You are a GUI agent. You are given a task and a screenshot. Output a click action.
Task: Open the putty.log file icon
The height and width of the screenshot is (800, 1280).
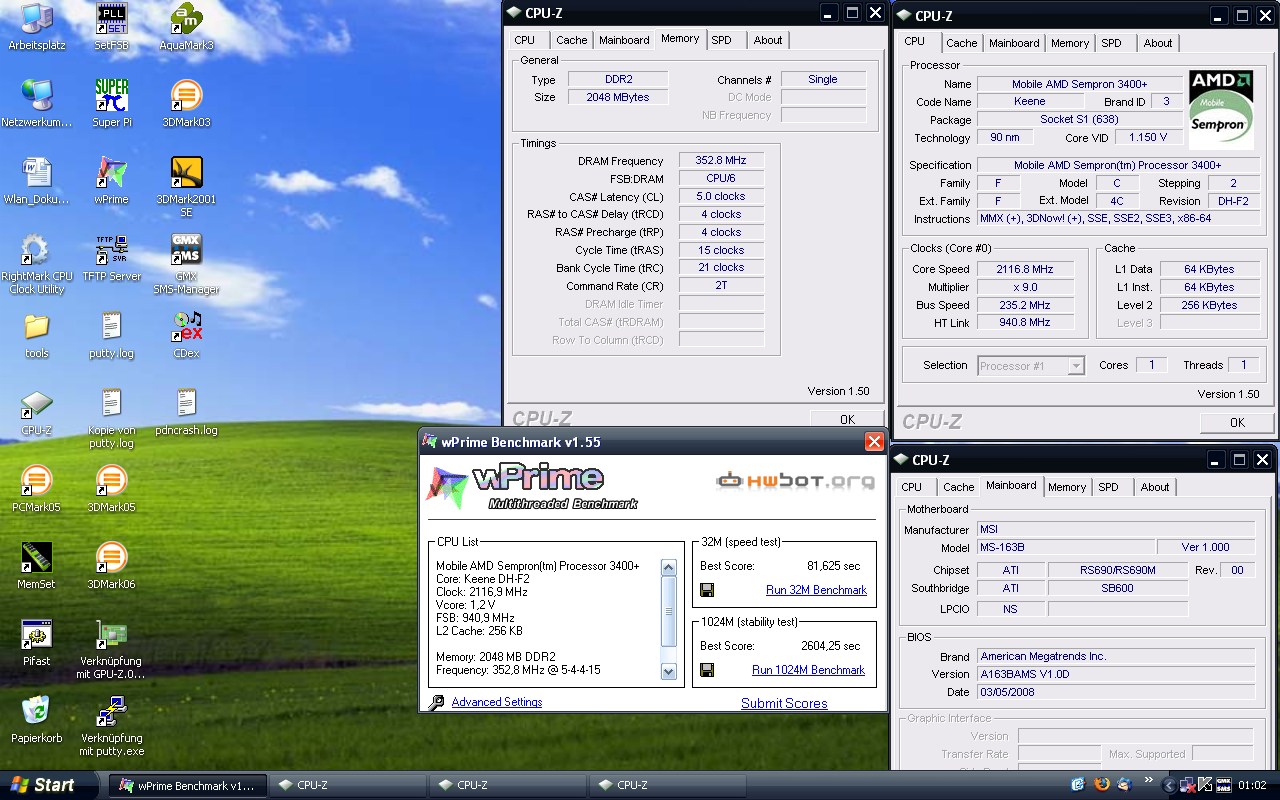point(112,326)
